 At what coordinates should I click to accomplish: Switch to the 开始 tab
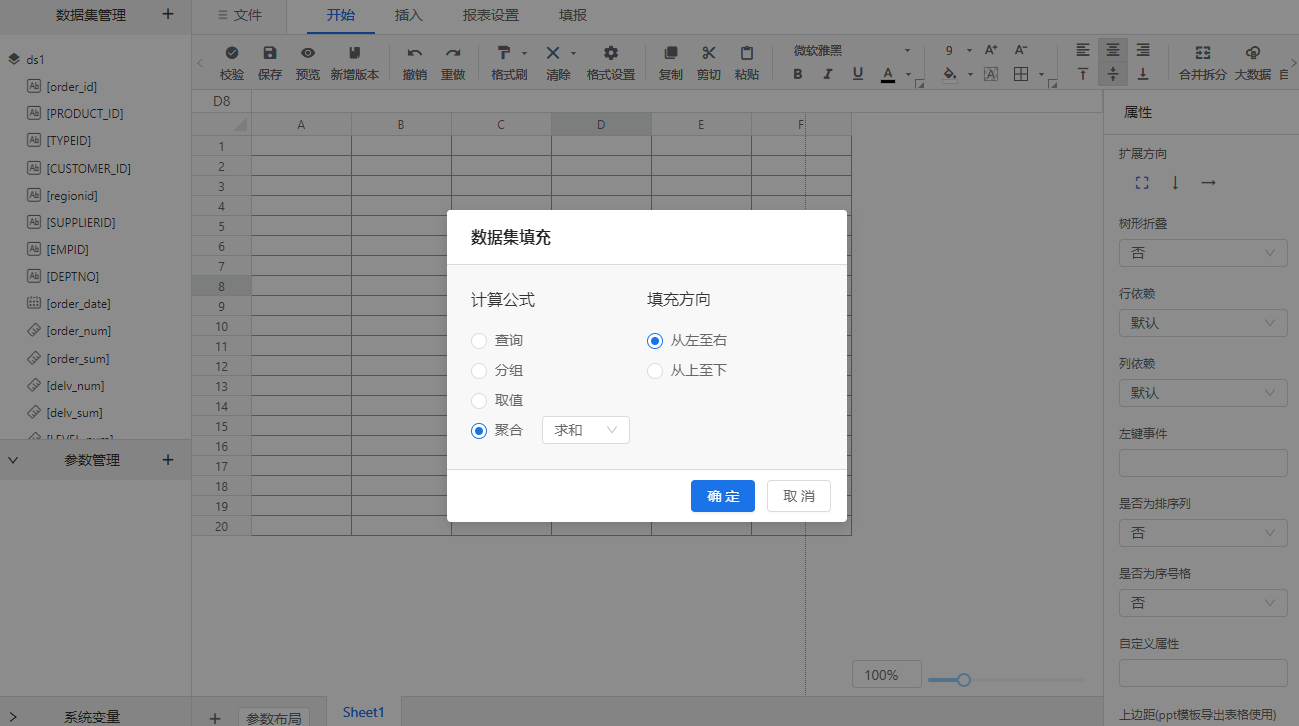(x=340, y=16)
